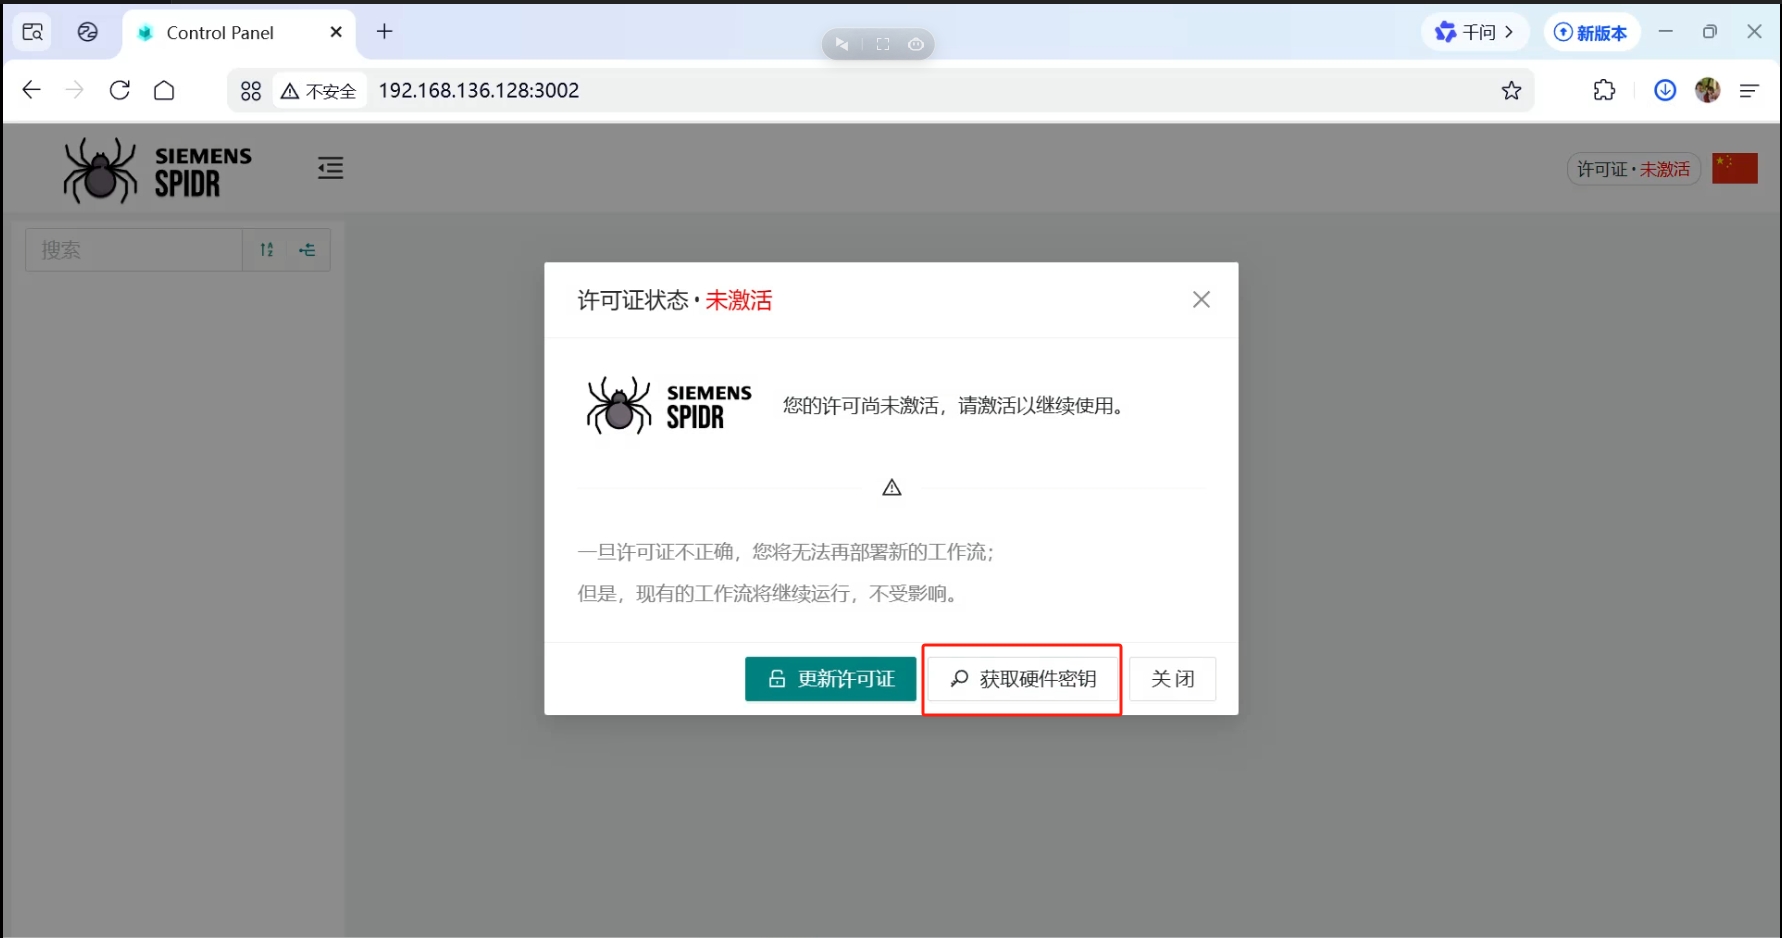Click the 不安全 not-secure warning label
1782x938 pixels.
319,91
